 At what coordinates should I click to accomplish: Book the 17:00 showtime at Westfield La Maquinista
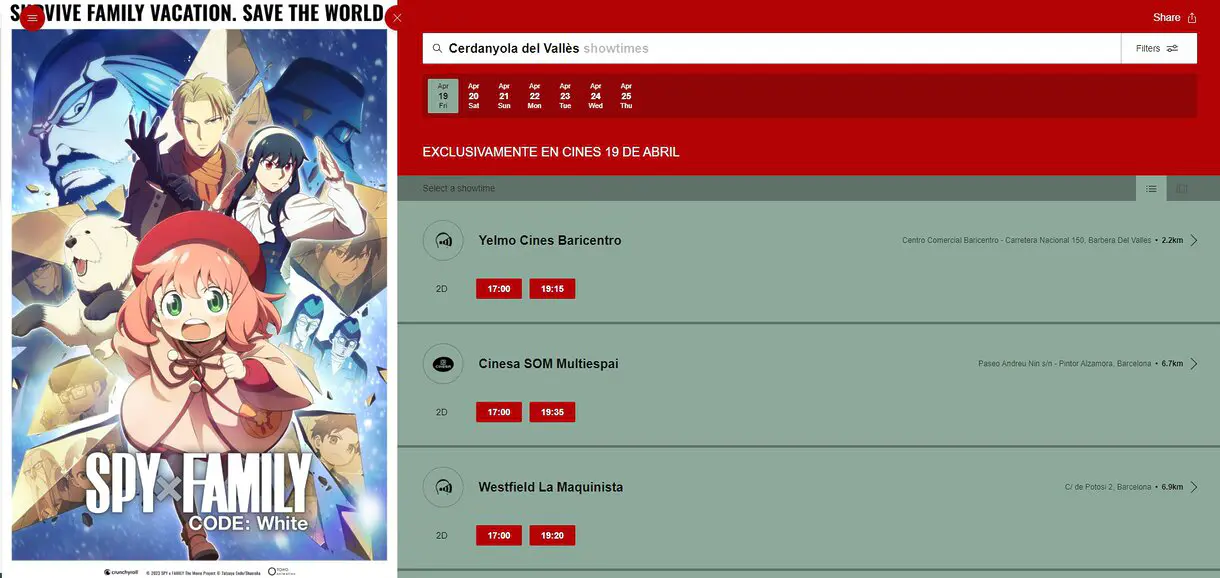click(499, 535)
